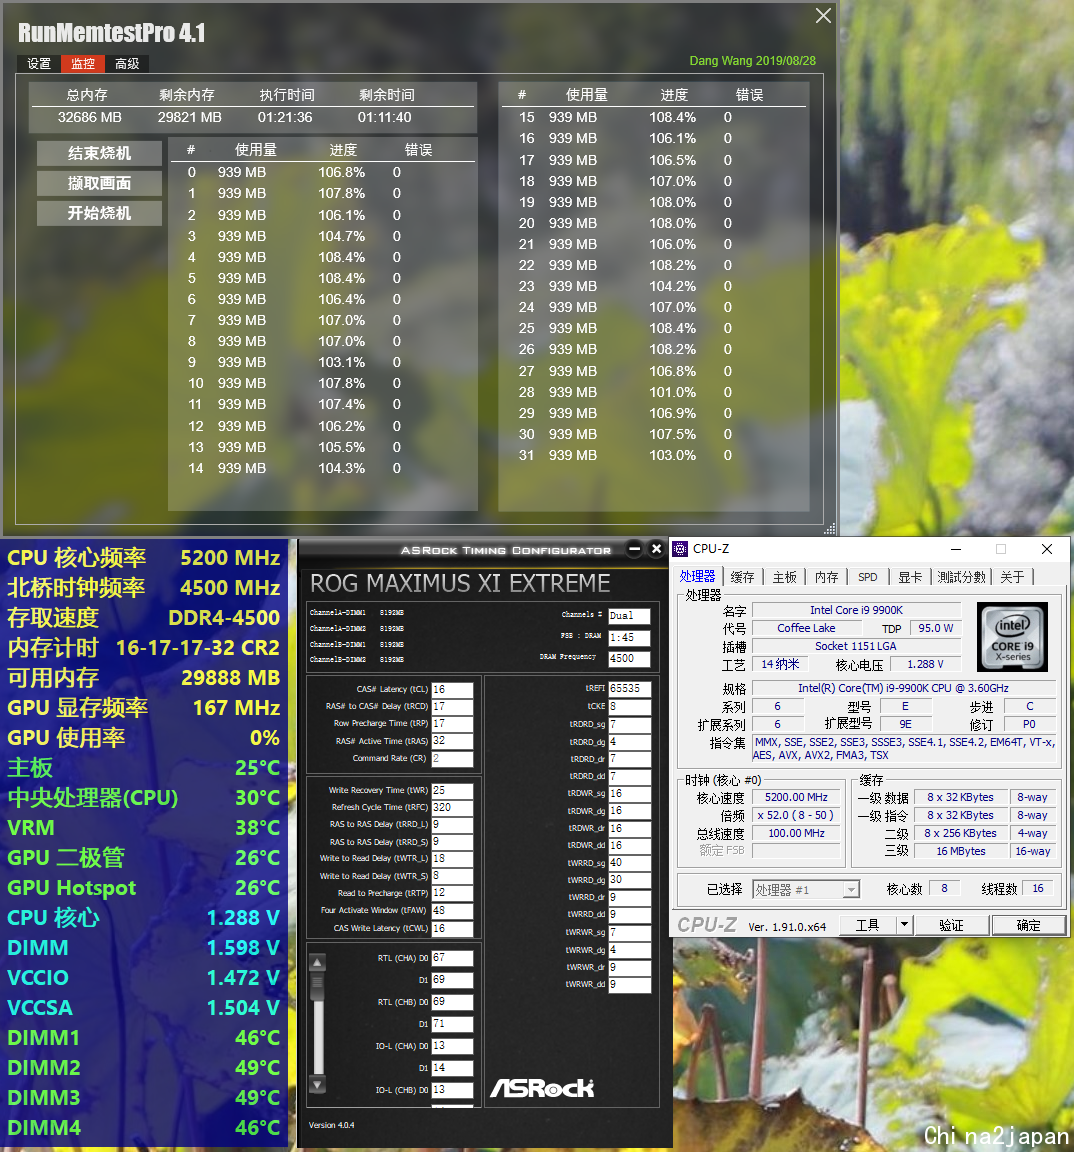Click the tWRRD_dg field showing 30
The height and width of the screenshot is (1152, 1074).
(x=630, y=879)
